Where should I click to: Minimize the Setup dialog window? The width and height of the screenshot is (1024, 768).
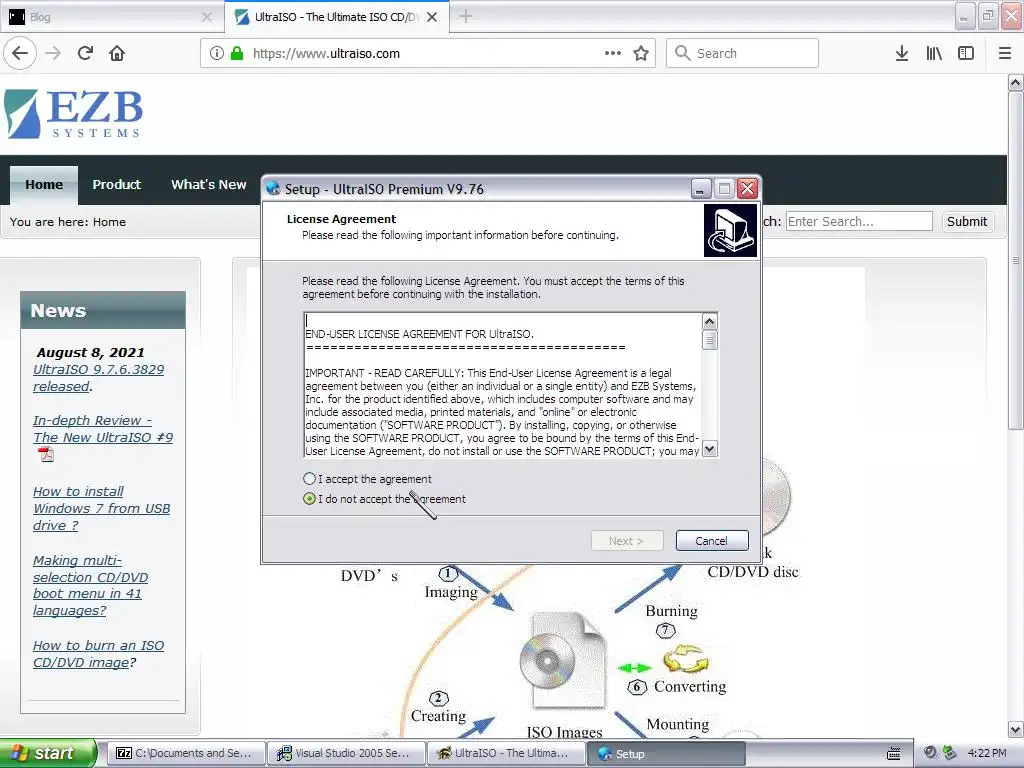coord(701,189)
